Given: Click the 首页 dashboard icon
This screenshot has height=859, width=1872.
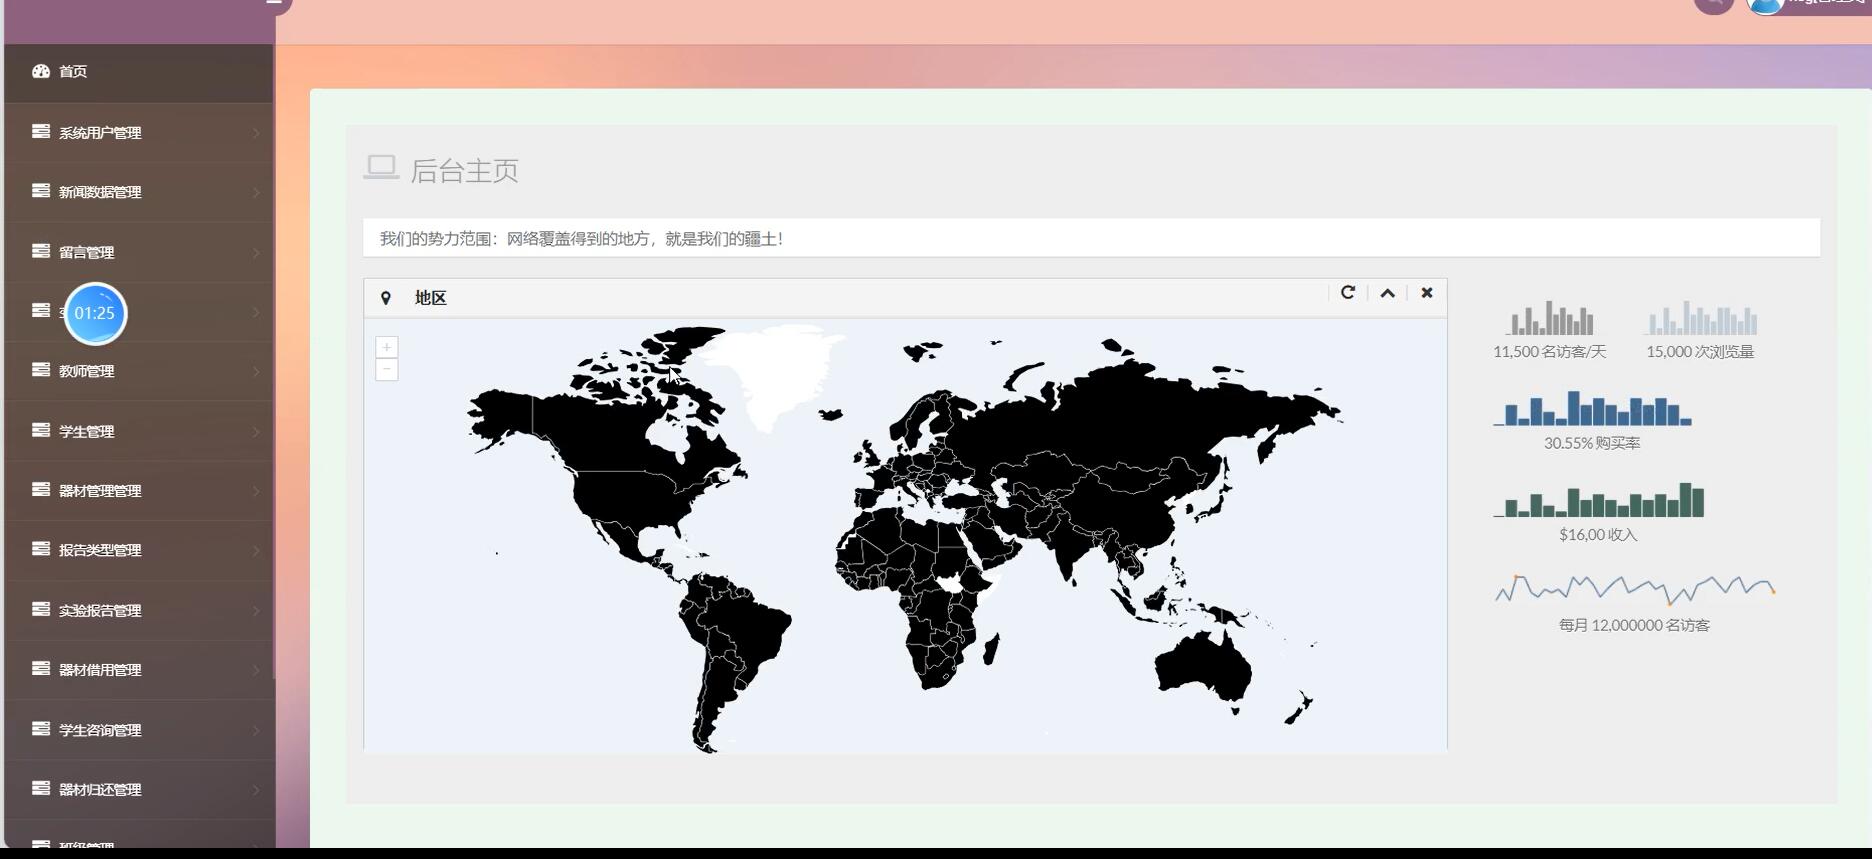Looking at the screenshot, I should point(41,71).
